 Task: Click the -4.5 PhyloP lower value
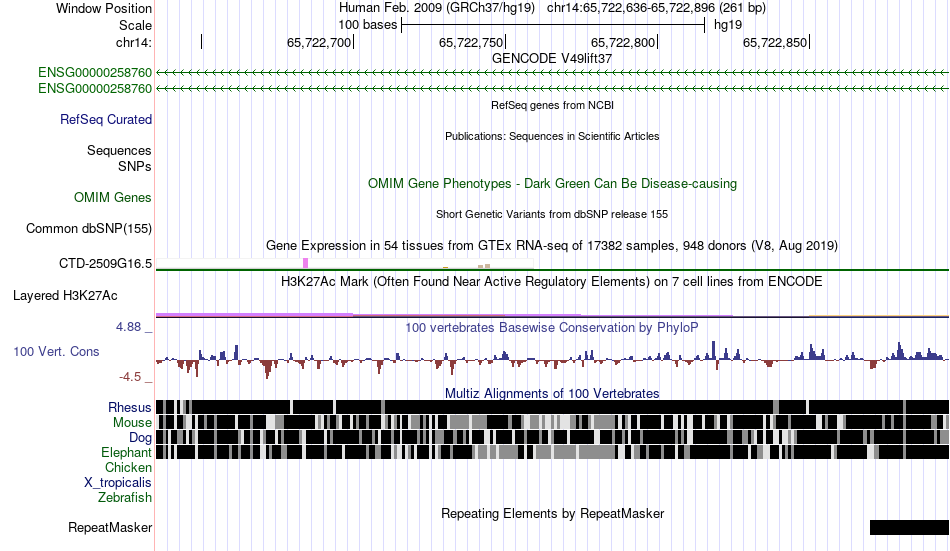(x=130, y=377)
